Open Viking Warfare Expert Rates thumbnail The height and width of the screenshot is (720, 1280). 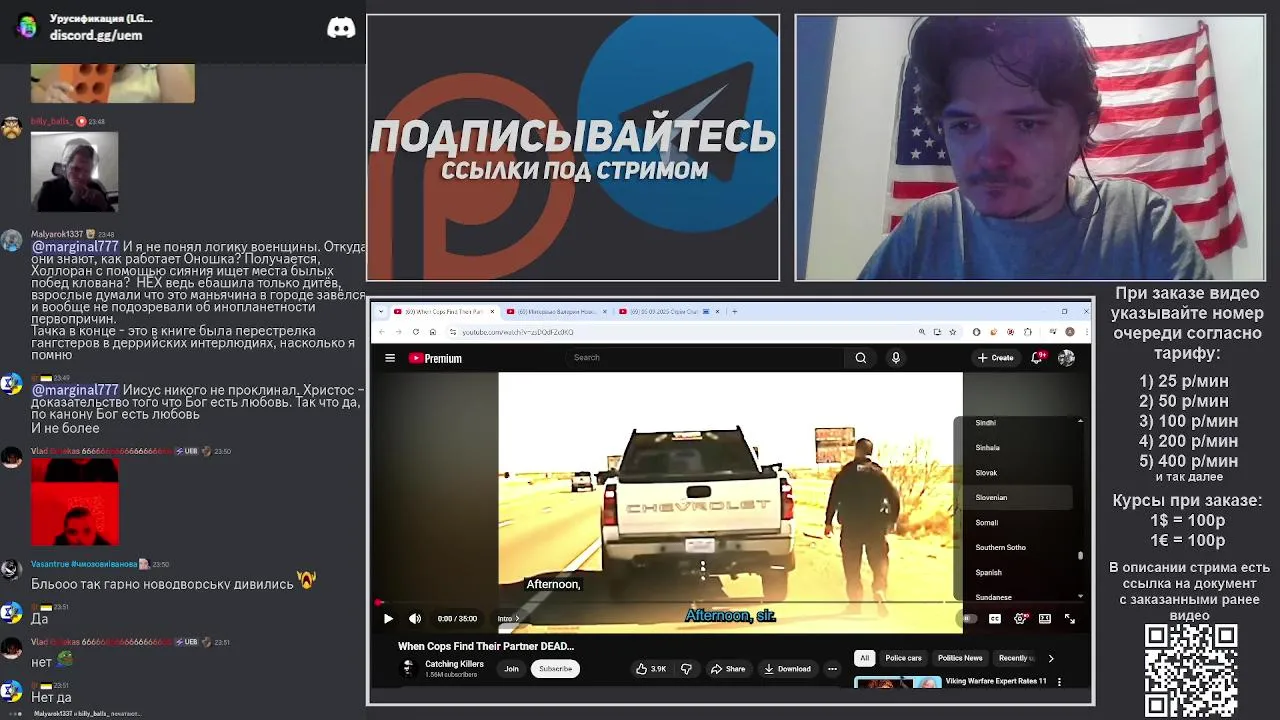(x=898, y=683)
